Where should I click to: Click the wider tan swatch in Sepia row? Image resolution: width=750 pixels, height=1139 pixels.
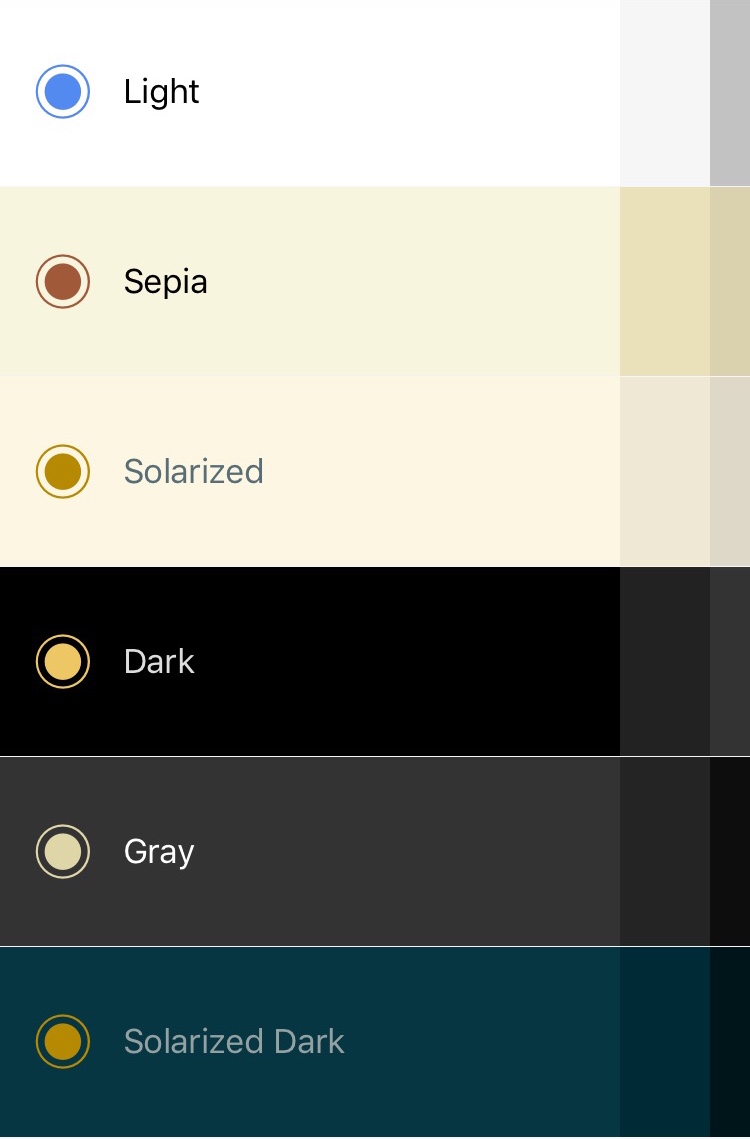[x=665, y=282]
